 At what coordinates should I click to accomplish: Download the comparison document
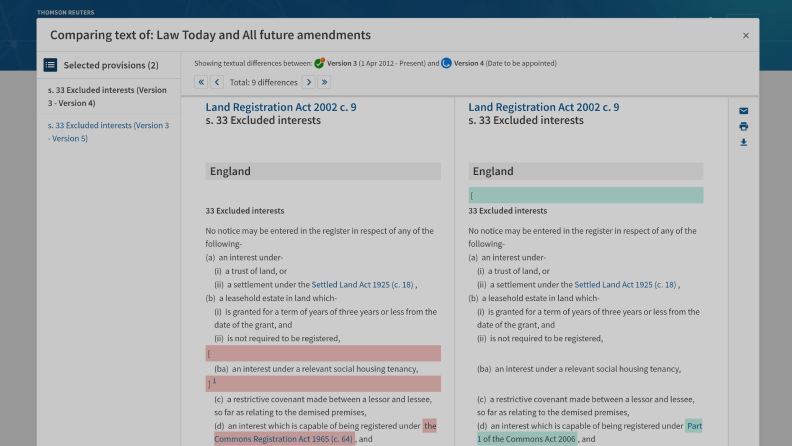pyautogui.click(x=743, y=142)
